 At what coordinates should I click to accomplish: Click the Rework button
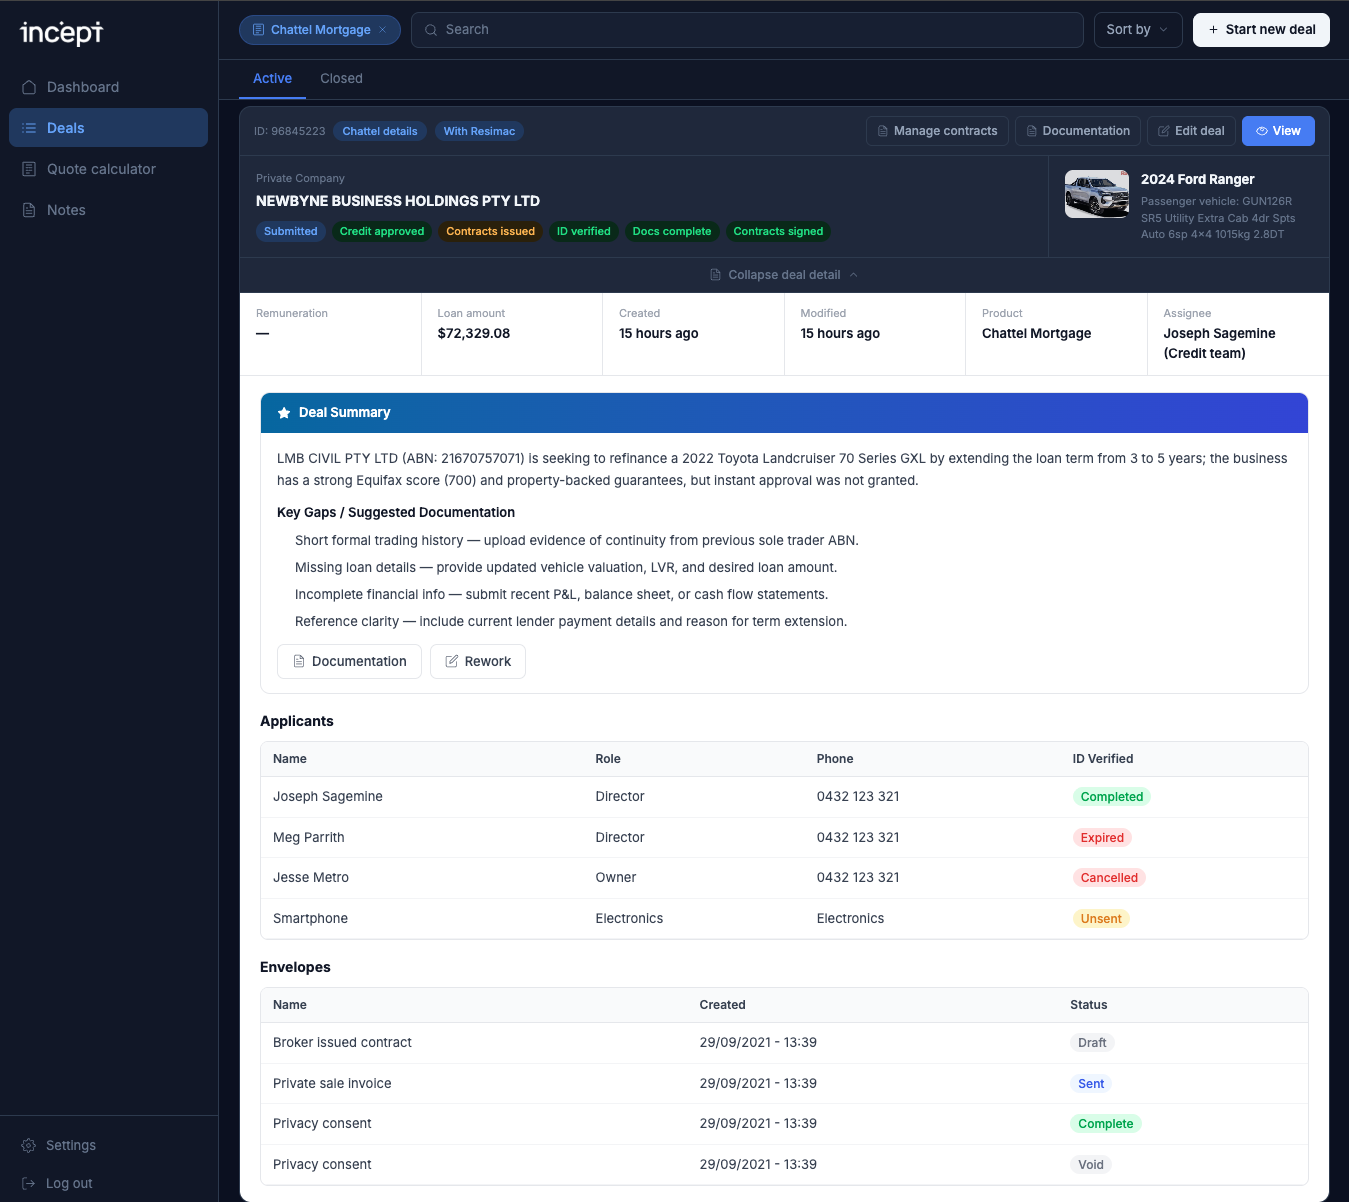478,661
